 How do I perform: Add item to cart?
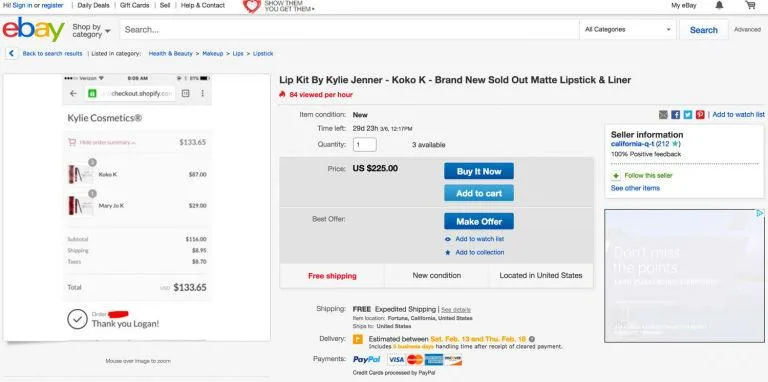tap(479, 193)
